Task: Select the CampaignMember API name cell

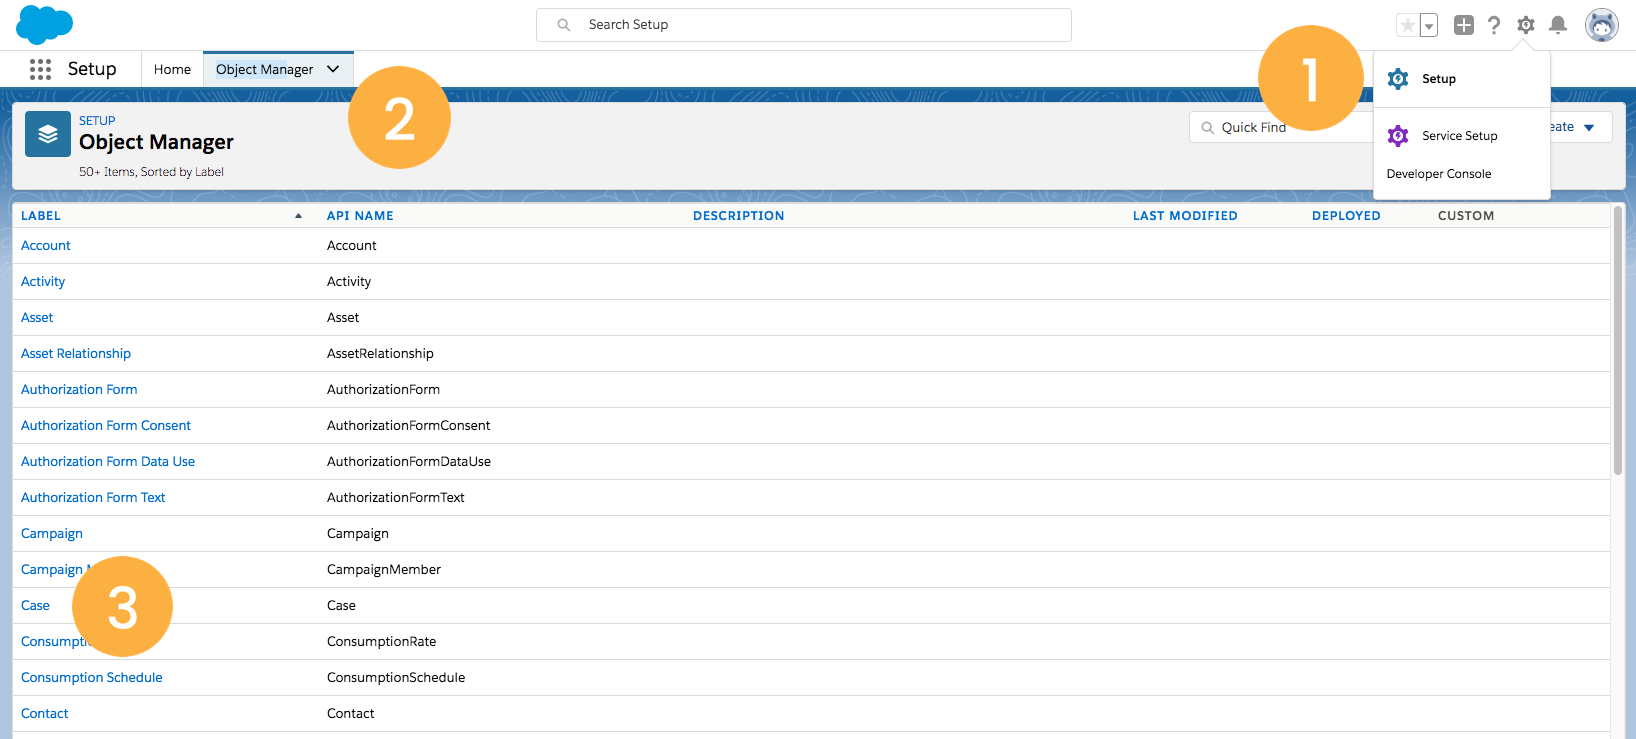Action: click(384, 570)
